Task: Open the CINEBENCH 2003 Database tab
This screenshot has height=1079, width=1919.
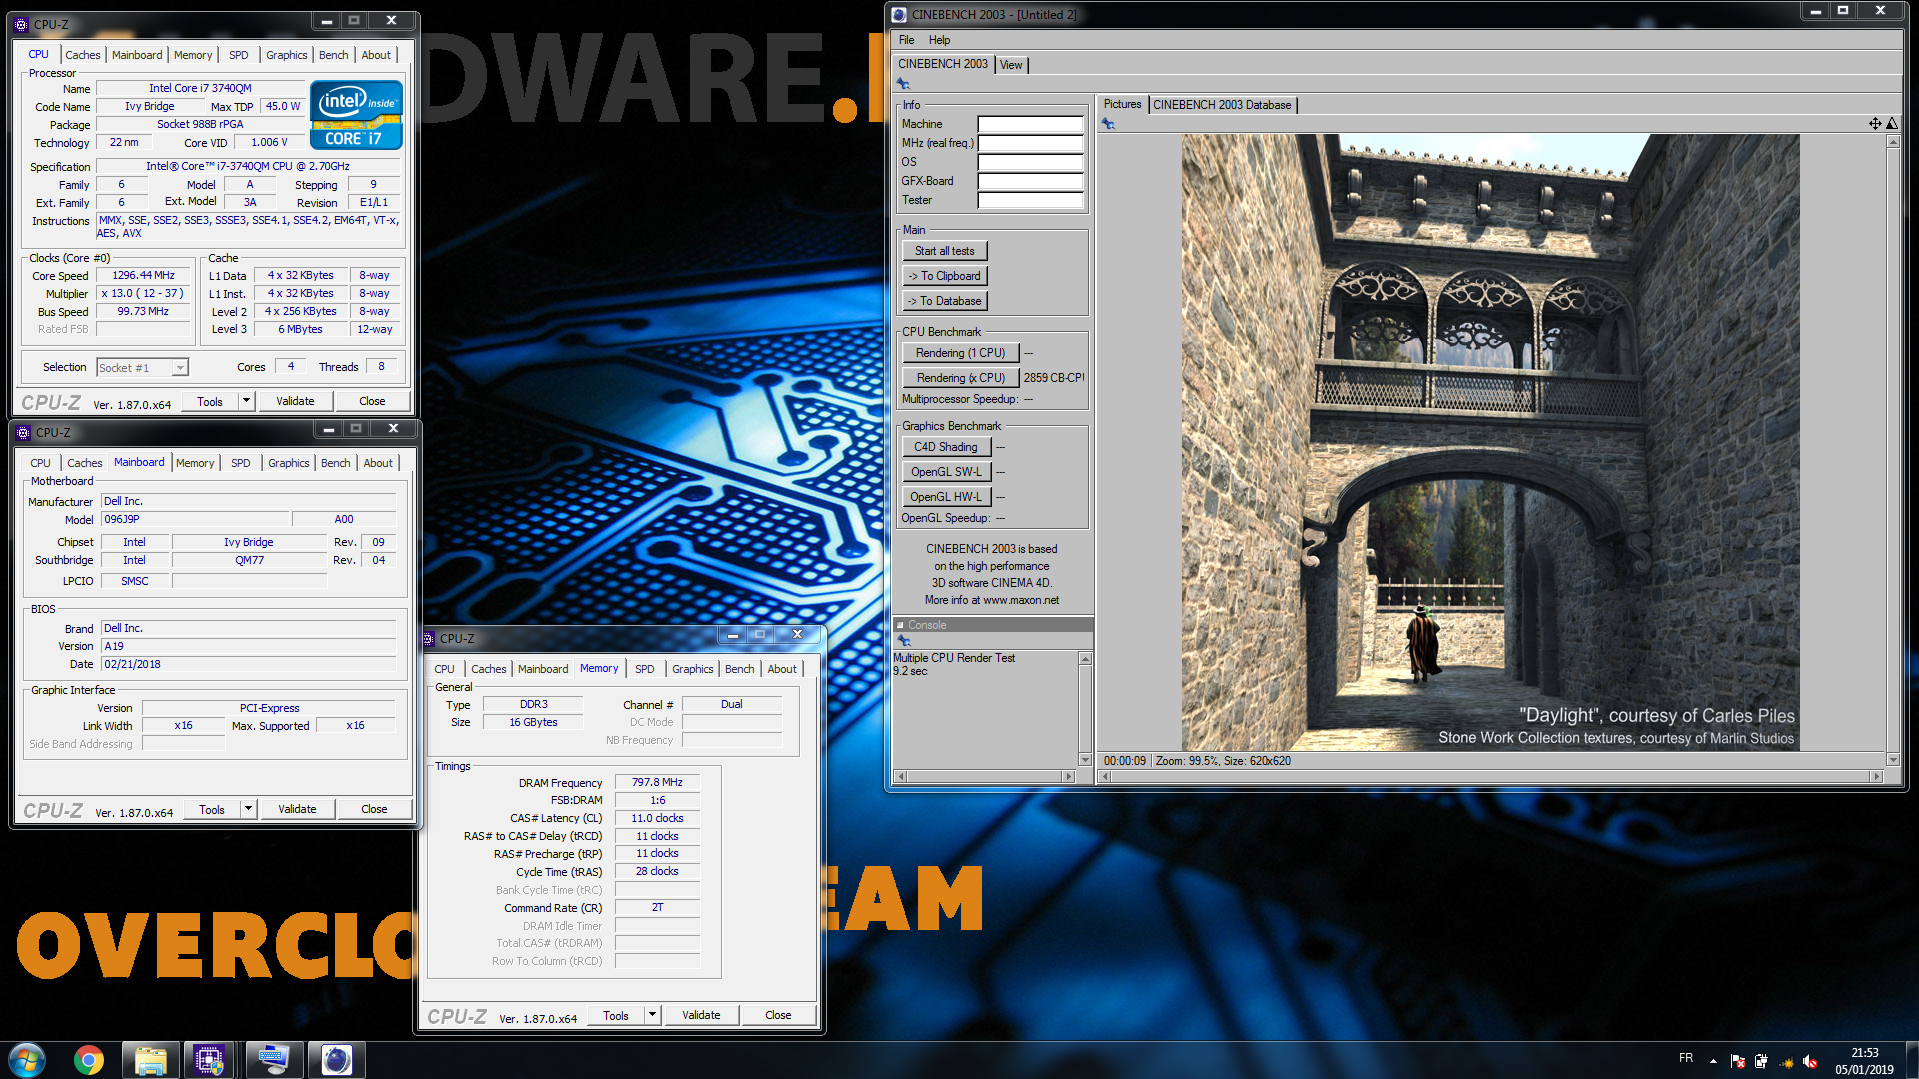Action: pyautogui.click(x=1222, y=105)
